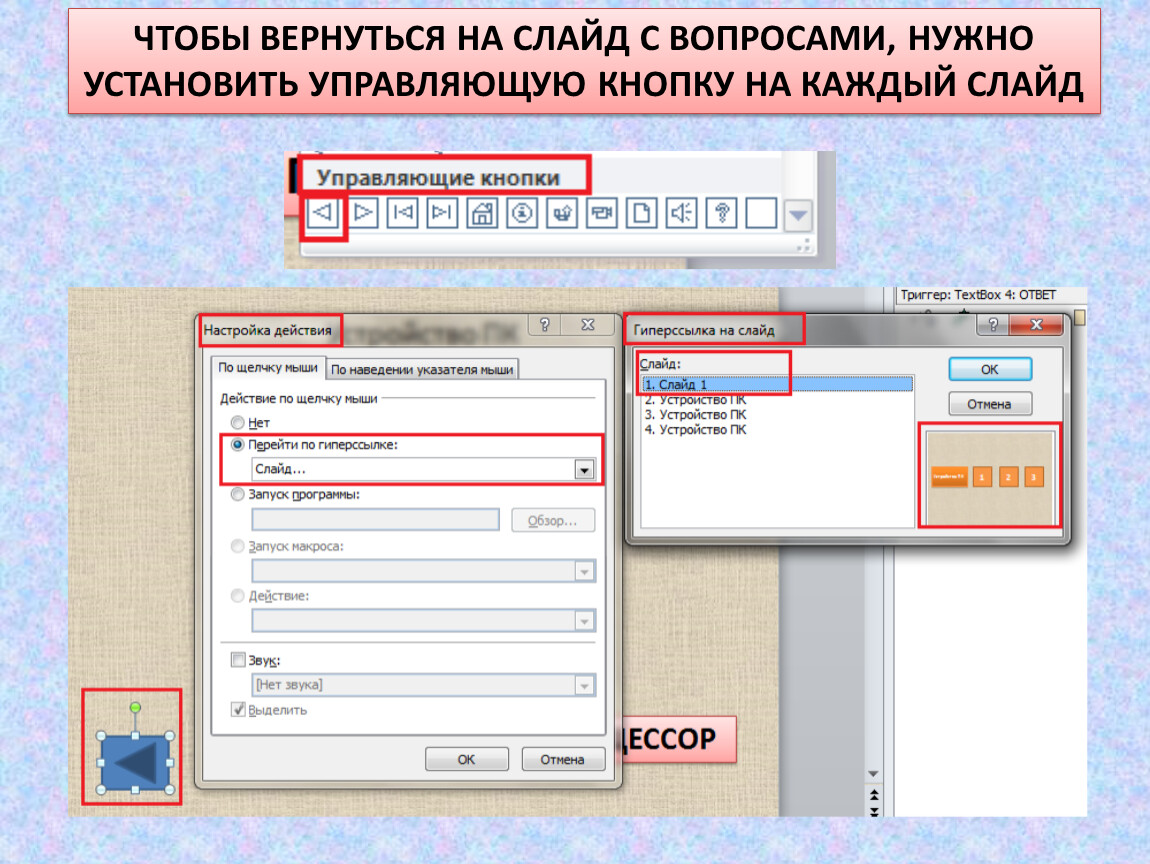Choose the Home action button icon

(x=483, y=213)
